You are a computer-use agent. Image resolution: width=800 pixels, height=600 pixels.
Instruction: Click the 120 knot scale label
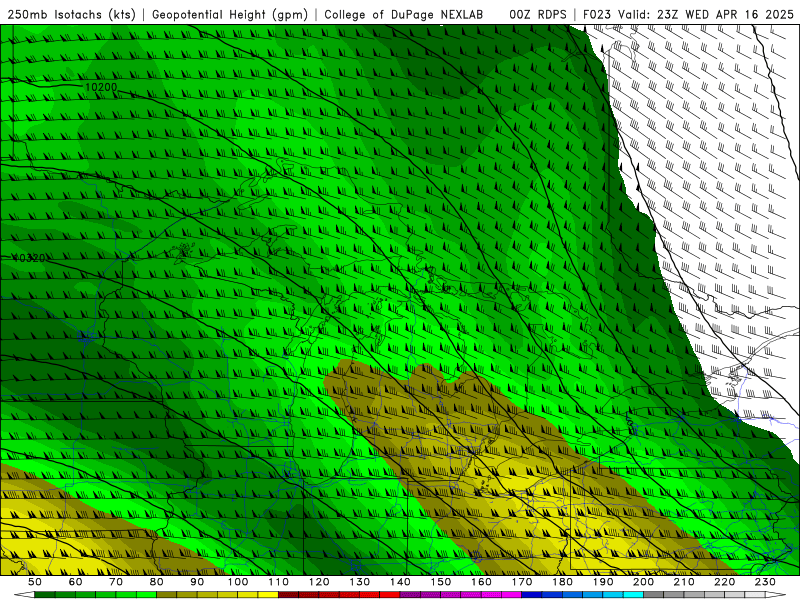coord(319,582)
